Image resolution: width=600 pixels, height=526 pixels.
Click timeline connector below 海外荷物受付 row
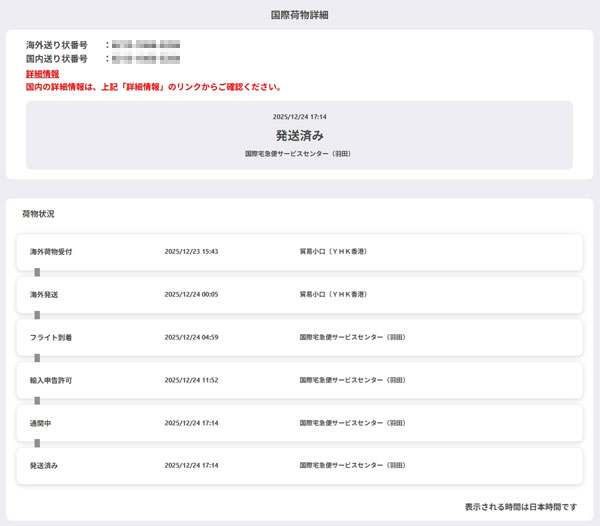(x=37, y=272)
